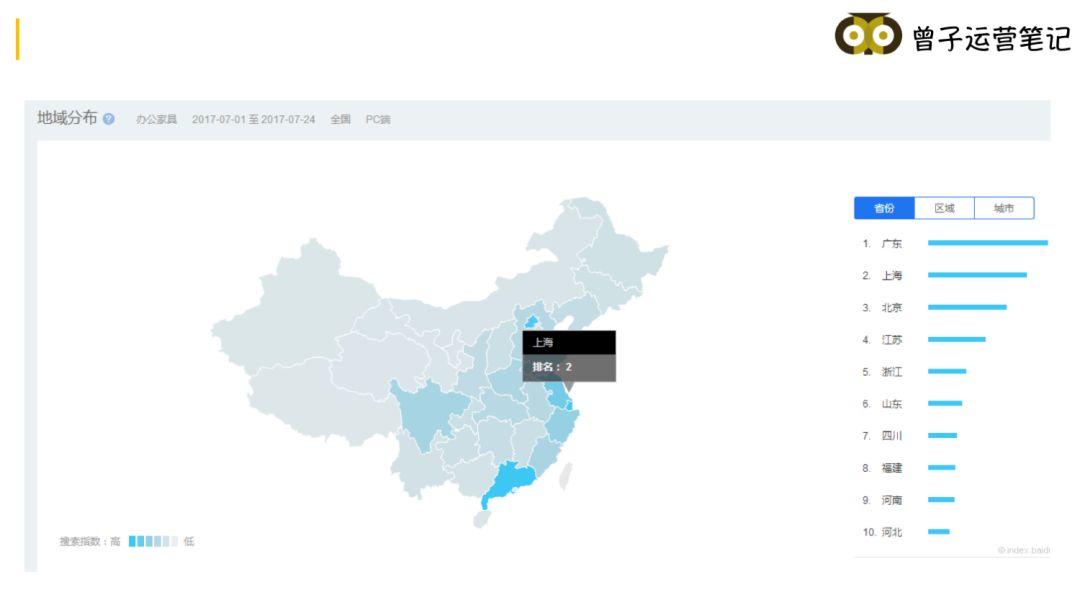Click the 广东 search index bar
This screenshot has height=608, width=1080.
(988, 242)
